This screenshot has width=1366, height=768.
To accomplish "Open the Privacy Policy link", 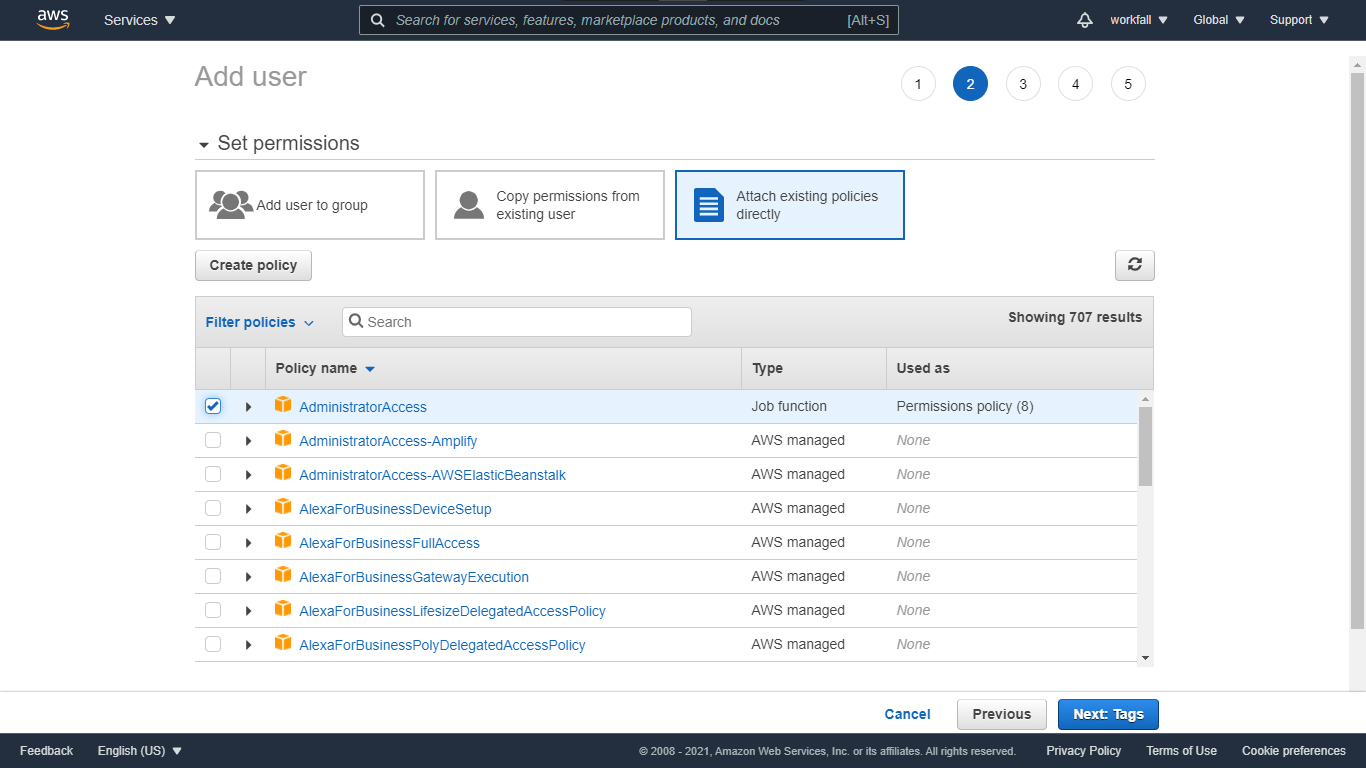I will (1084, 751).
